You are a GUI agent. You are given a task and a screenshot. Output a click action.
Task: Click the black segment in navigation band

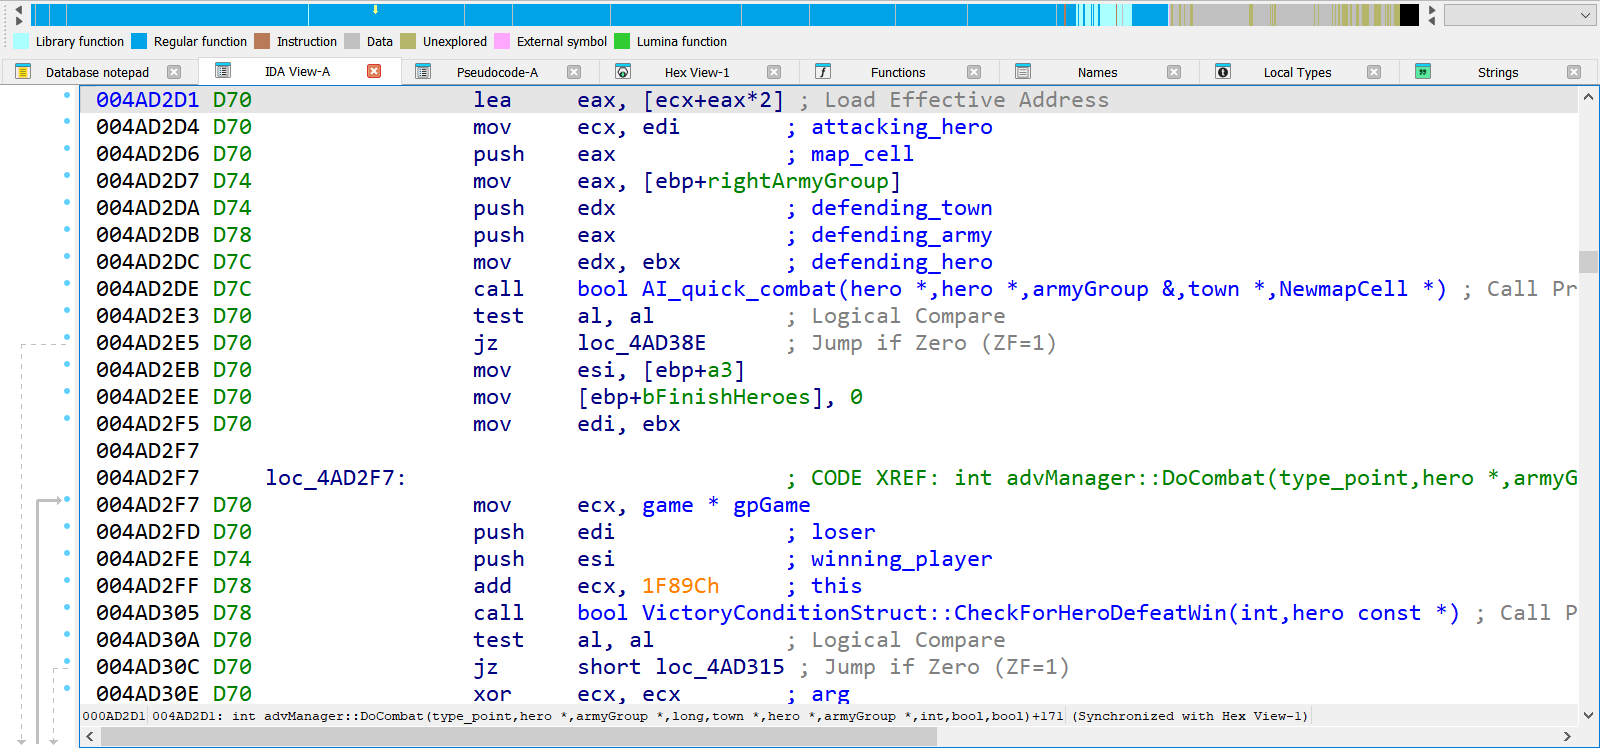[1409, 15]
